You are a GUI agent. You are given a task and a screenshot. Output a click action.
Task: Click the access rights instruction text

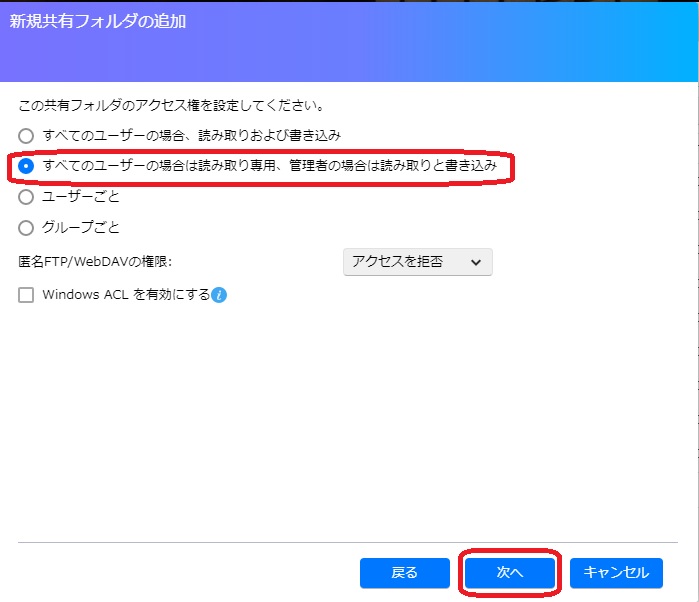[171, 106]
